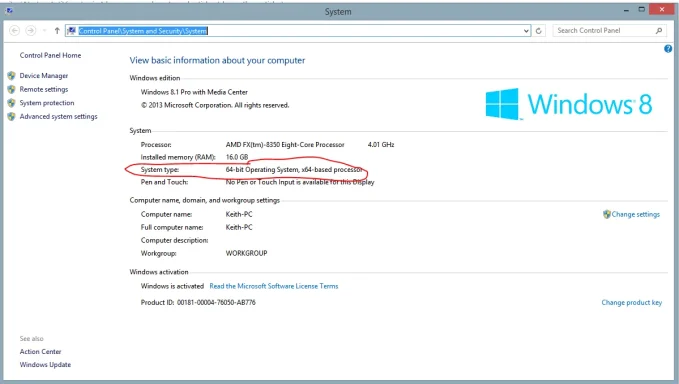Screen dimensions: 679x384
Task: Click the No Pen or Touch Input text
Action: point(300,182)
